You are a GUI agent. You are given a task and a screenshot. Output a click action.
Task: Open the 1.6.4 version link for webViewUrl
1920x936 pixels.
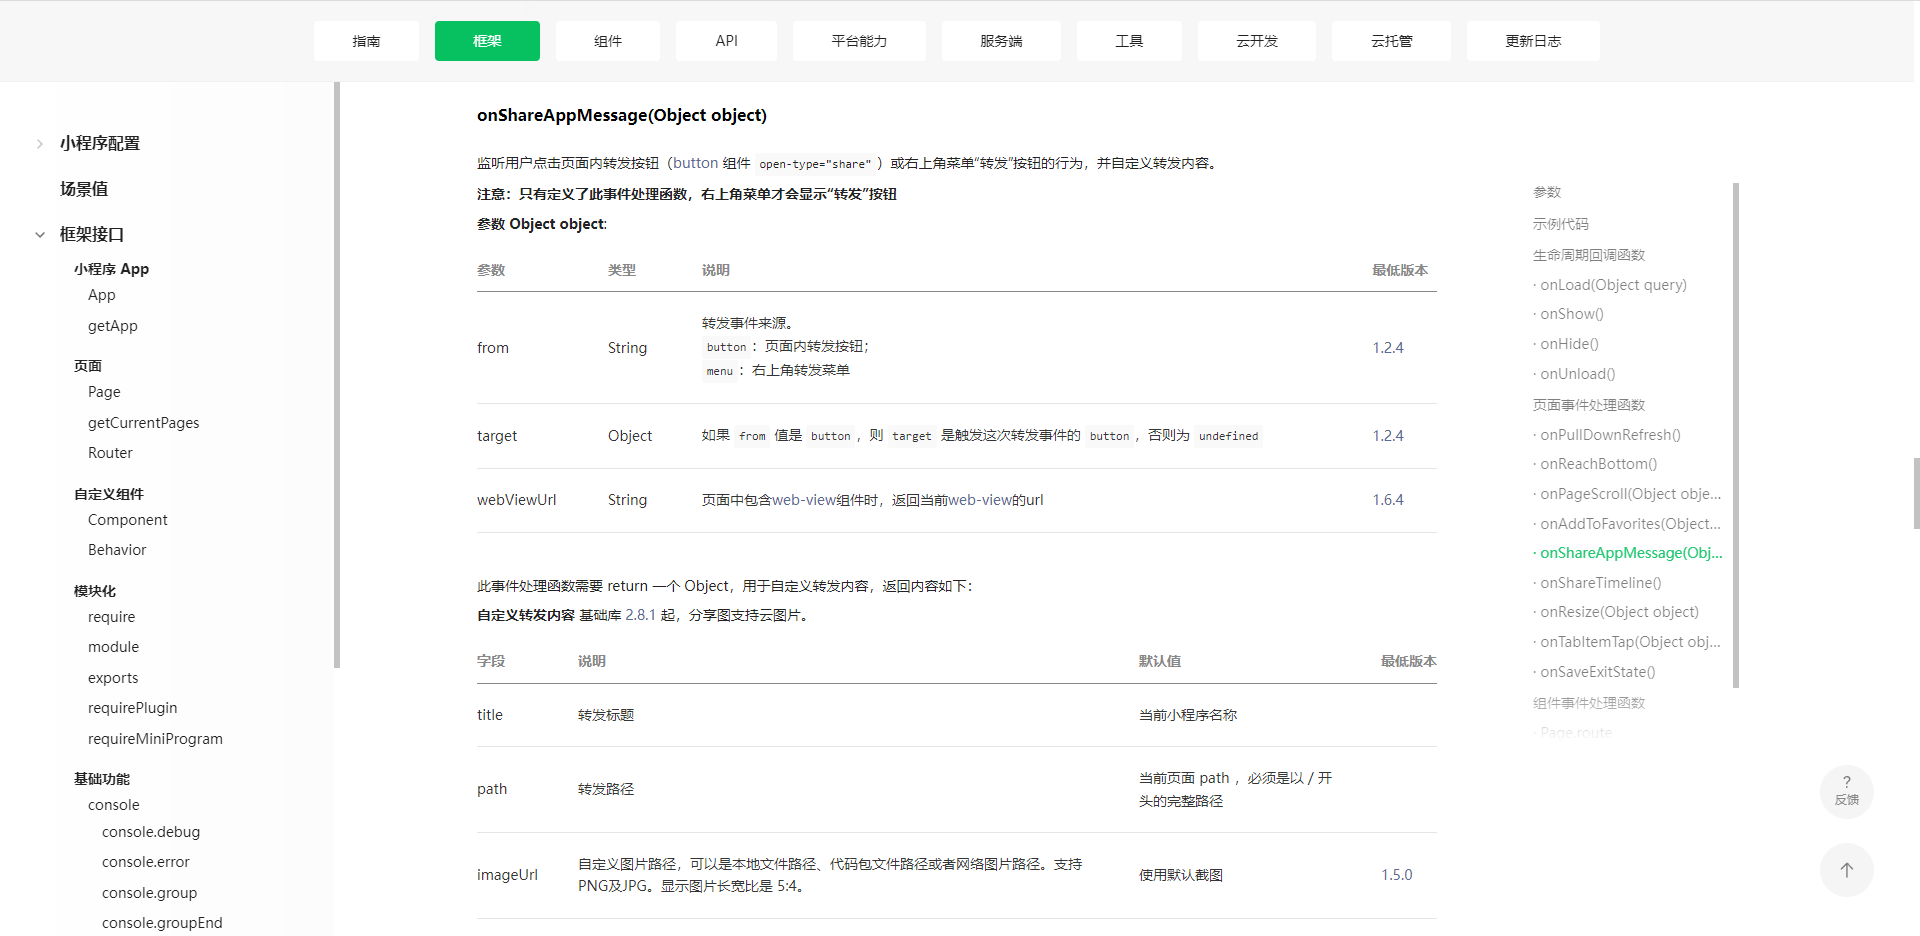coord(1388,500)
